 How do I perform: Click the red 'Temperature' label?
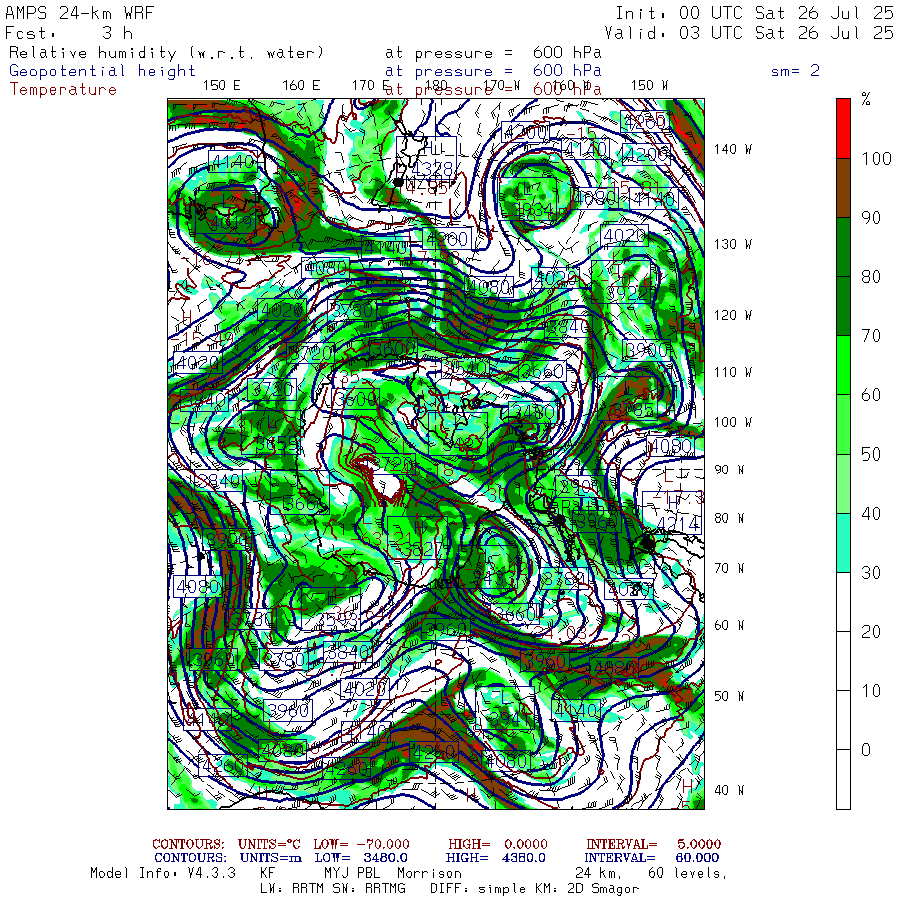63,90
